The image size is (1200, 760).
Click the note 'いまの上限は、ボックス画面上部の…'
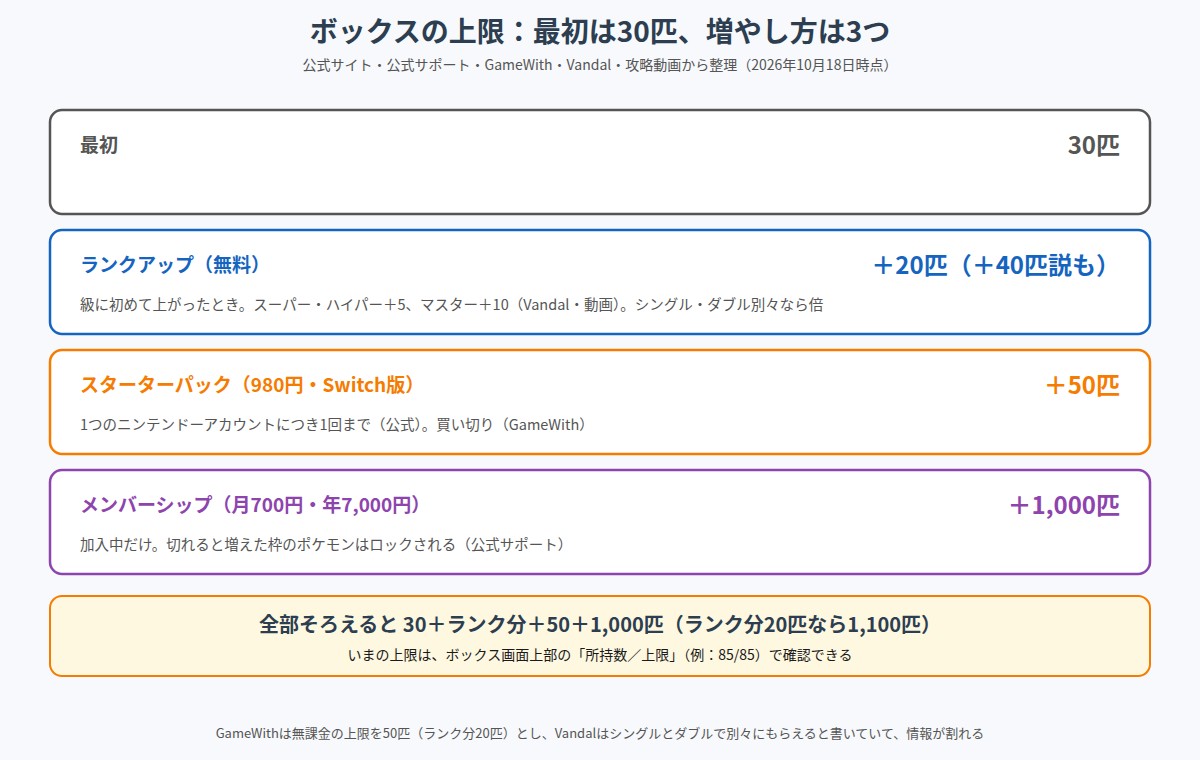tap(600, 655)
